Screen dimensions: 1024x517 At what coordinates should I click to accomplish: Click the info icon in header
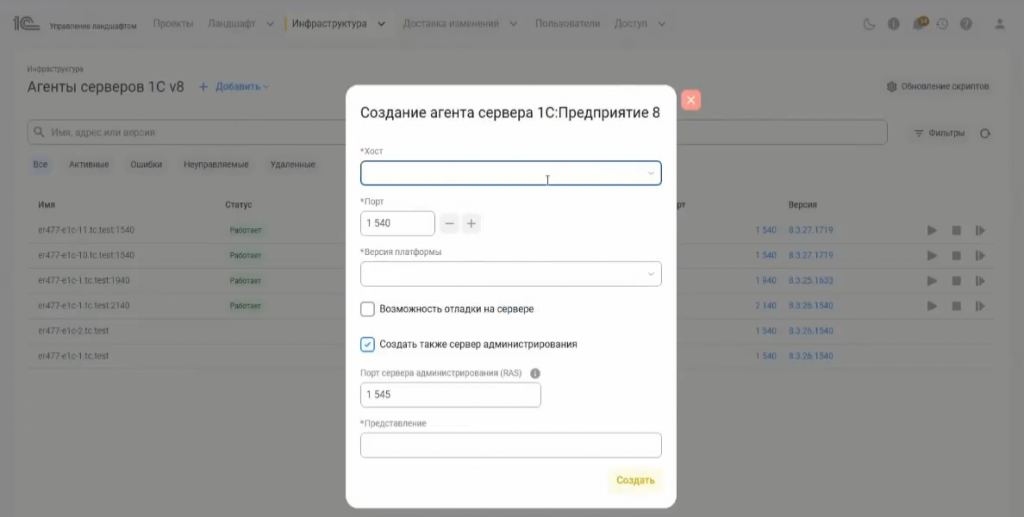click(893, 24)
